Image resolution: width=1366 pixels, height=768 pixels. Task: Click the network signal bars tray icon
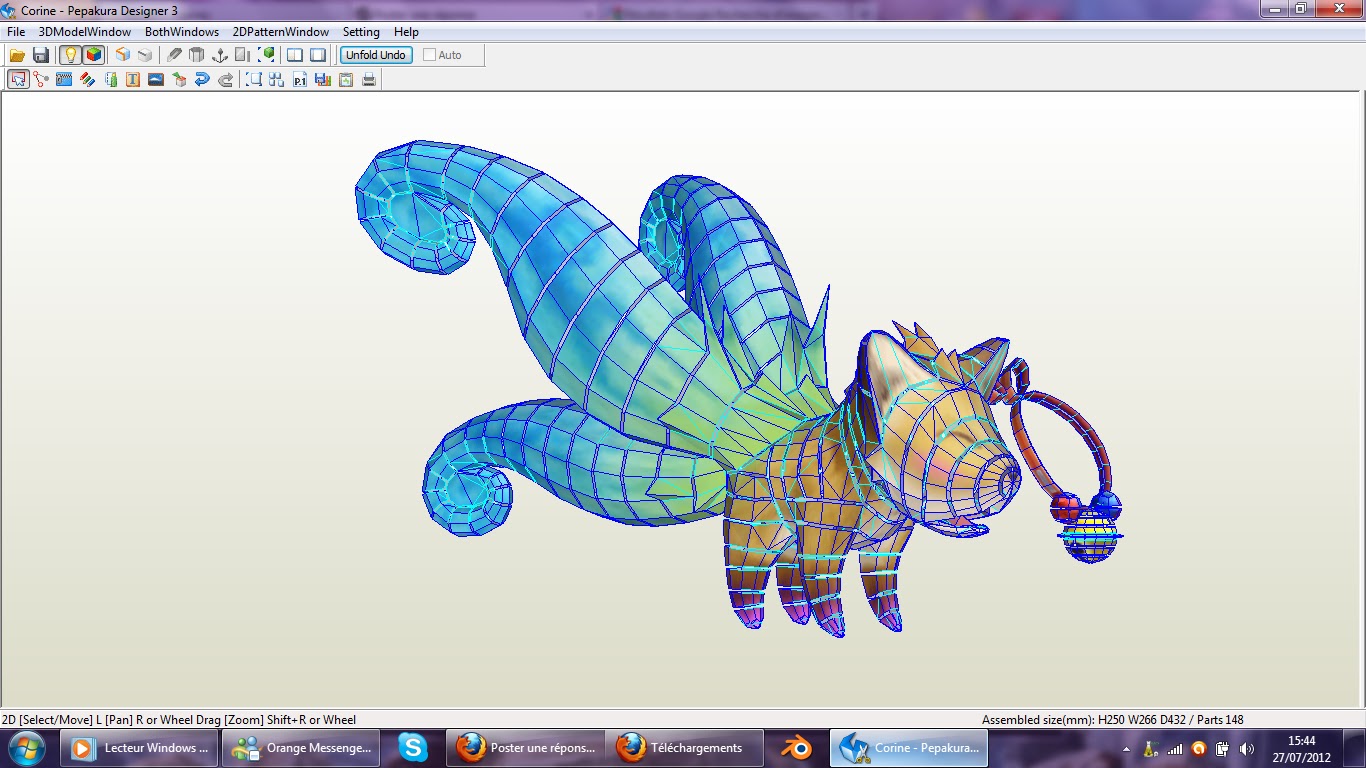tap(1175, 748)
